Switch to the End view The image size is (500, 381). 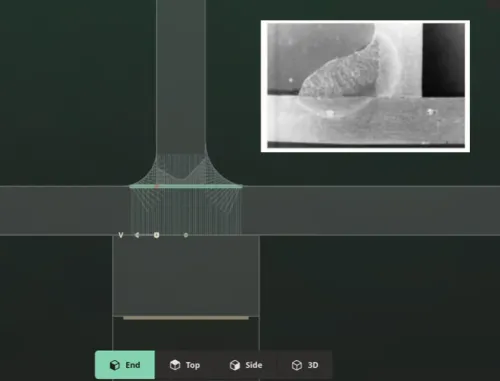125,365
